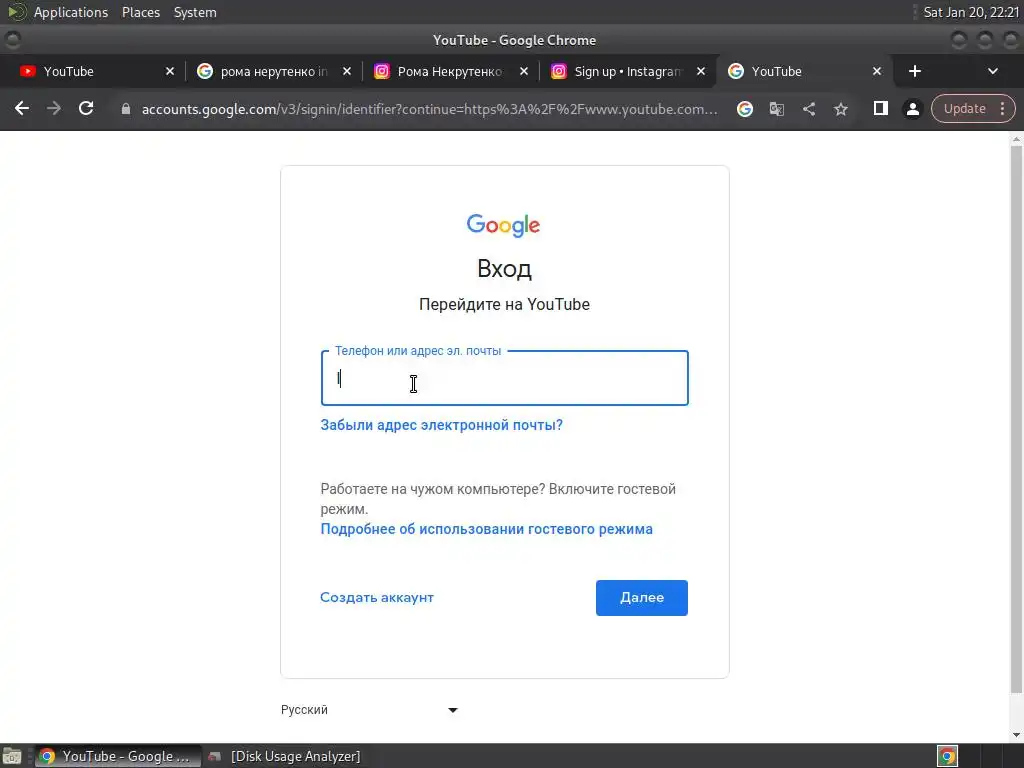
Task: Close the Sign up Instagram tab
Action: click(x=701, y=71)
